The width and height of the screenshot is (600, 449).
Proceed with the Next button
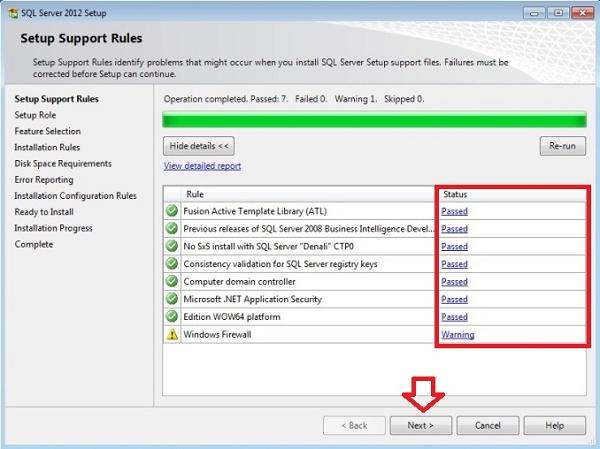click(421, 425)
